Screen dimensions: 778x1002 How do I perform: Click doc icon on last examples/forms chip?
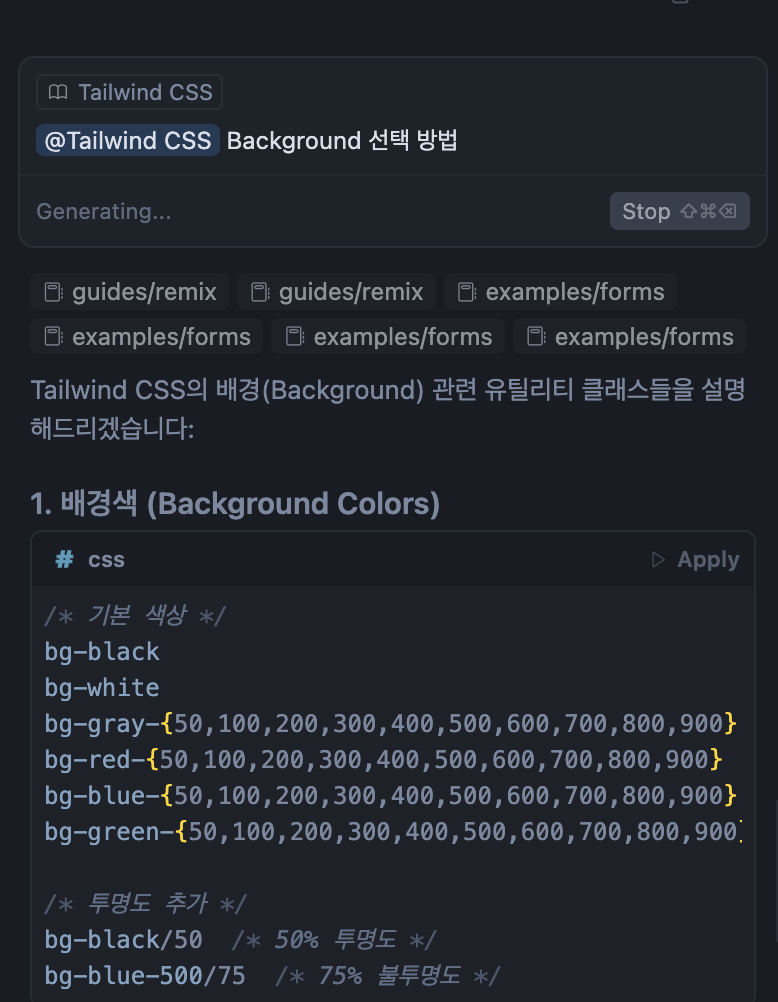coord(536,337)
